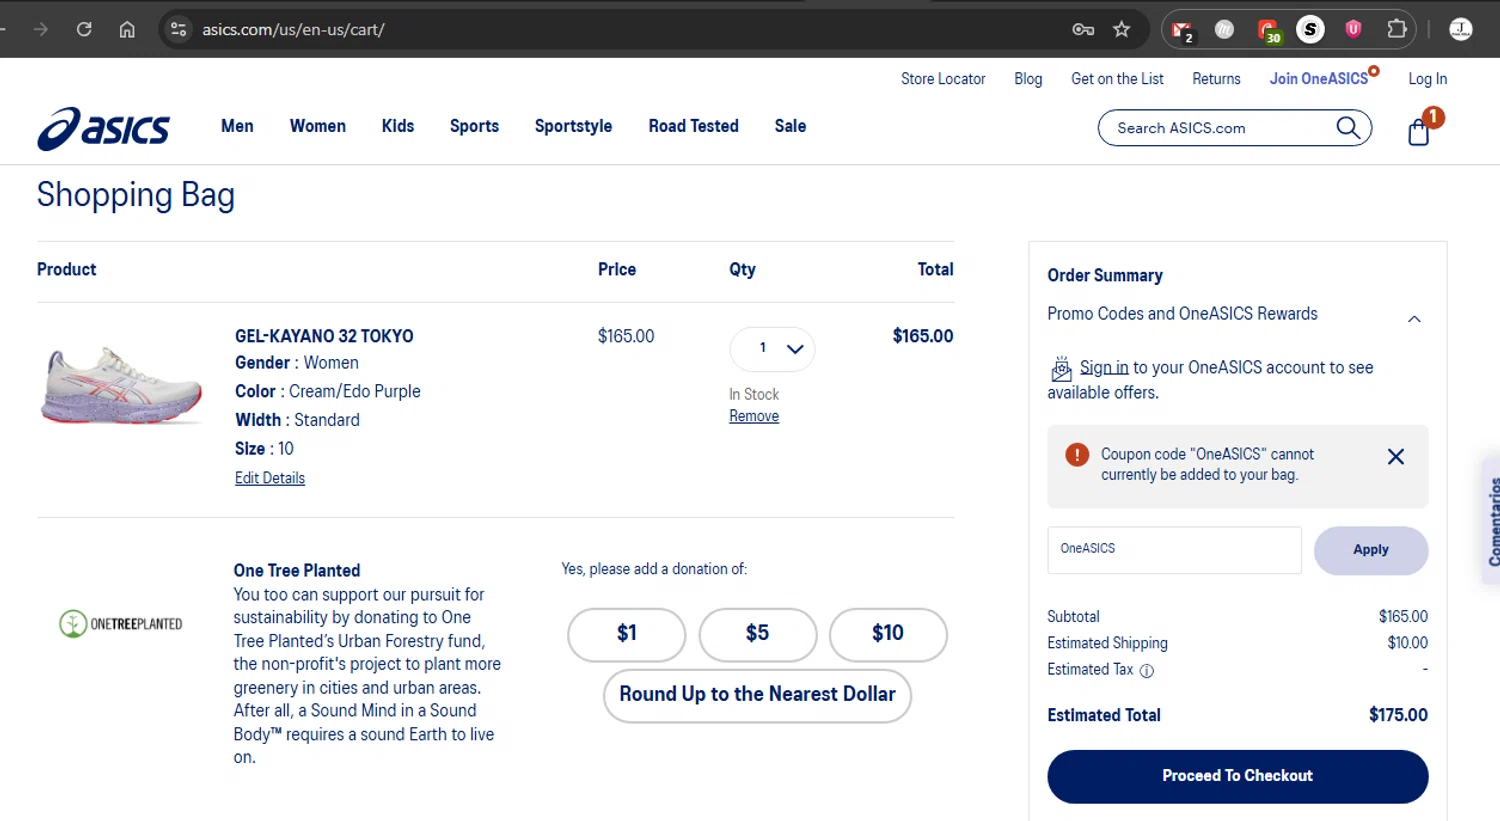The width and height of the screenshot is (1500, 821).
Task: Click the OneASICS rewards gift icon
Action: 1061,369
